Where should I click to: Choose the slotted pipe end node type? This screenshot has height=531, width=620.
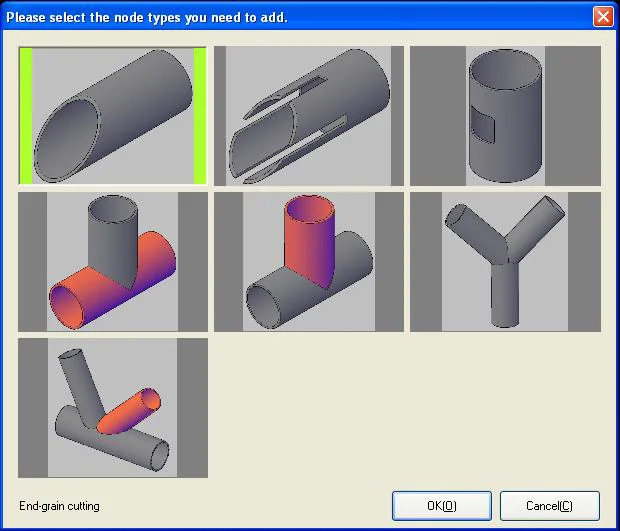(309, 116)
